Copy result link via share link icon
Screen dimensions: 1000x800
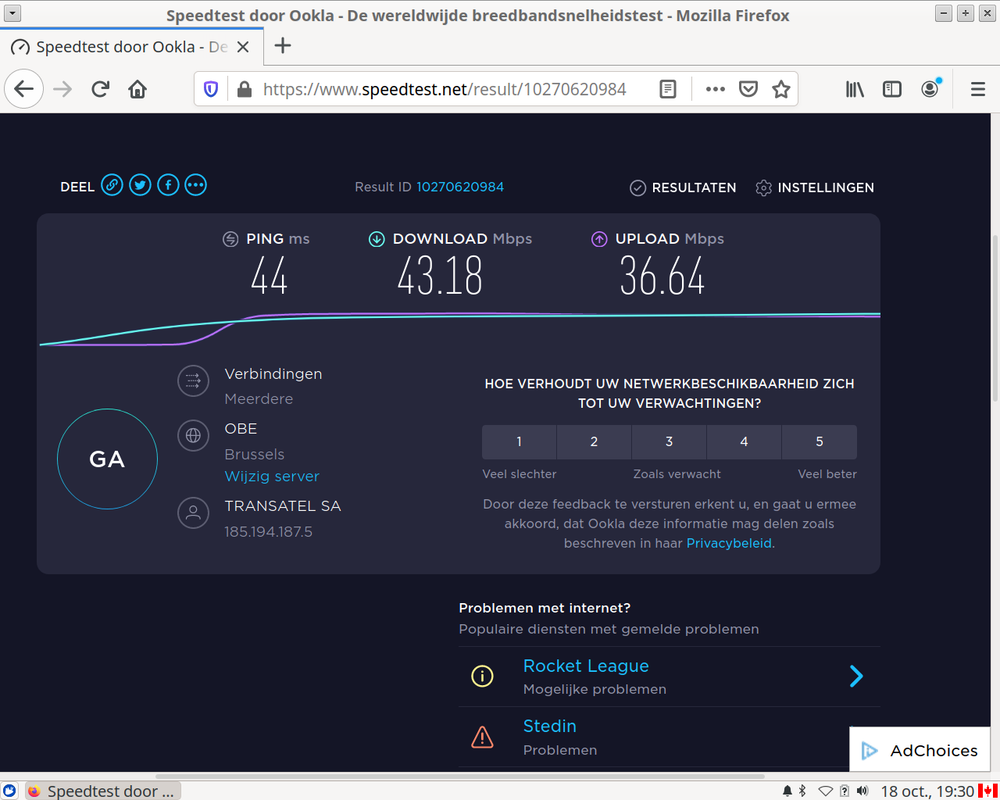pyautogui.click(x=112, y=186)
